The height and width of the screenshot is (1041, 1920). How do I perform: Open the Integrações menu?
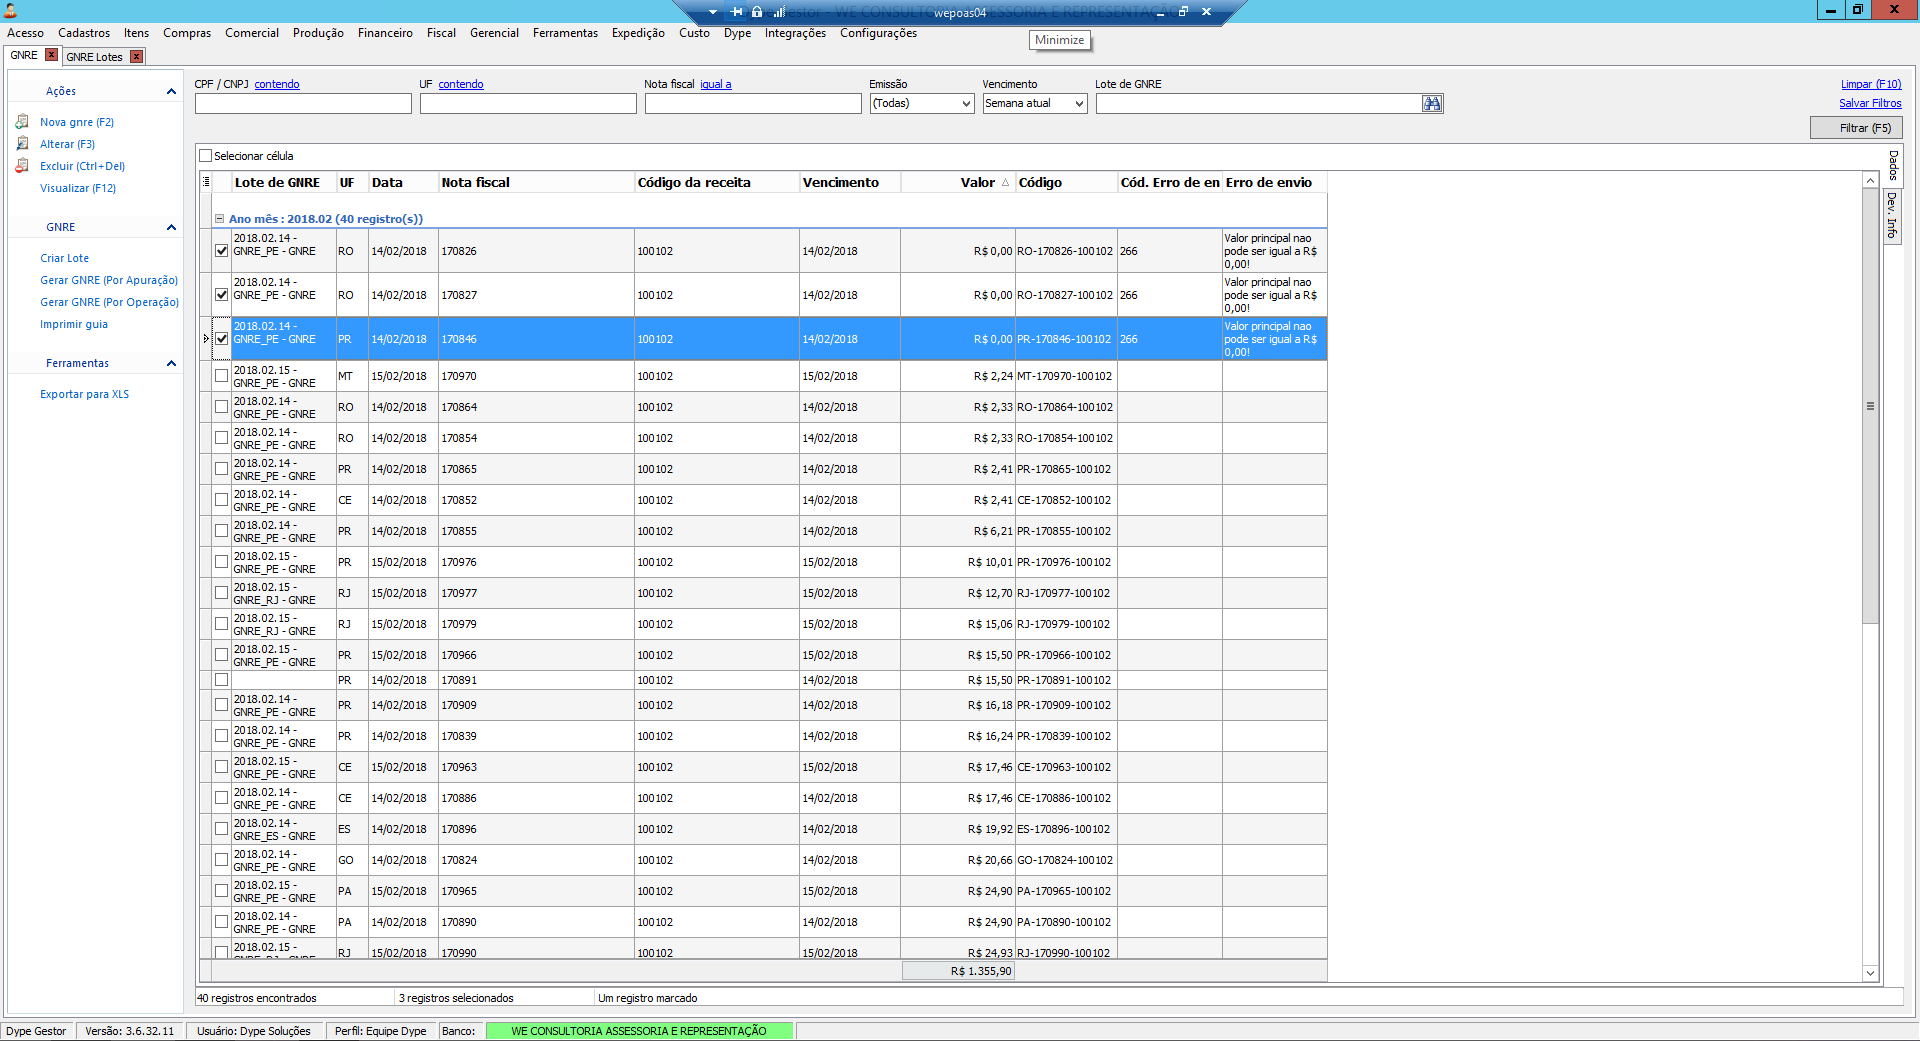point(795,33)
